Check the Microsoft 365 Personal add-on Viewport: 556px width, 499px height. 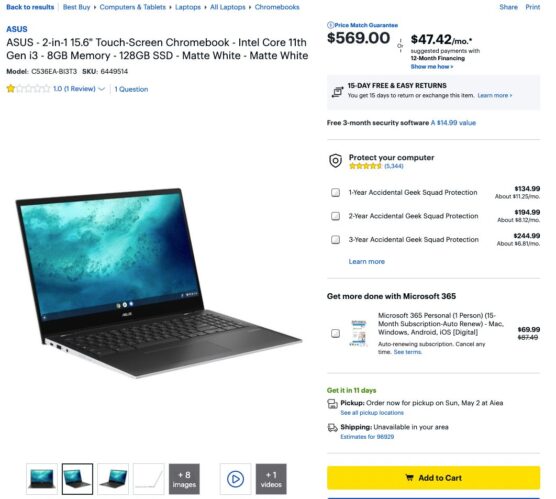[335, 333]
